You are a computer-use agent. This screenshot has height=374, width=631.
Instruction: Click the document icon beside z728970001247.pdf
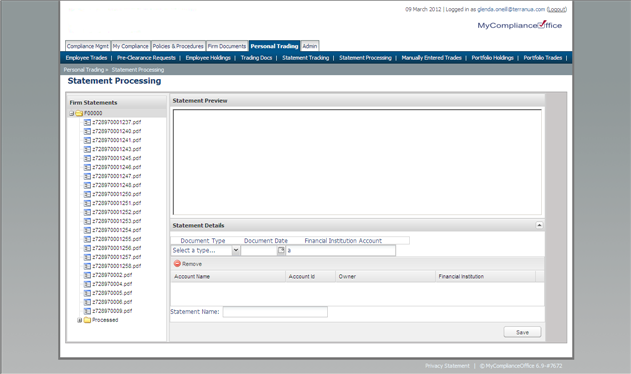(x=87, y=176)
